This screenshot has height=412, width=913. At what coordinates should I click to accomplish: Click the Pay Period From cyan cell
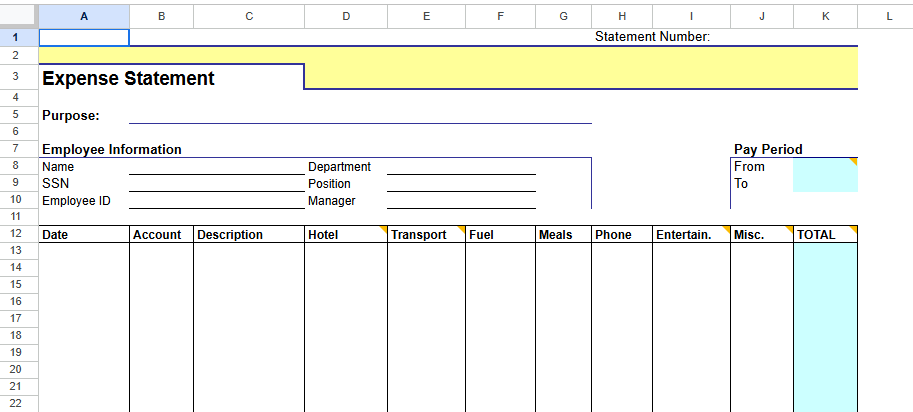pos(825,167)
